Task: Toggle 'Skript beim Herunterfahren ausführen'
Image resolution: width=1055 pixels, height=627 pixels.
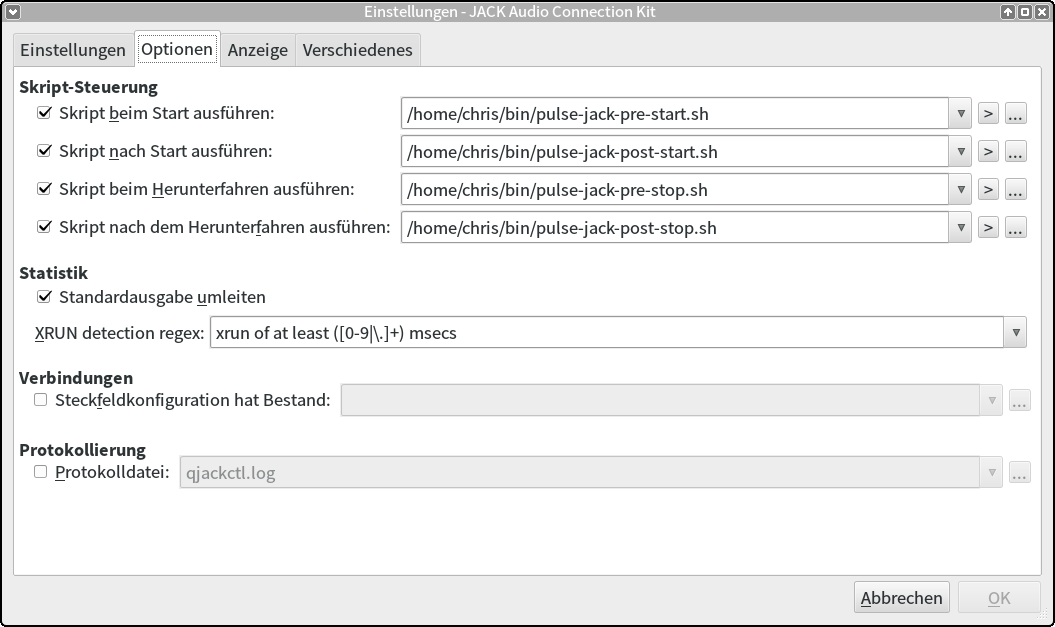Action: [x=44, y=189]
